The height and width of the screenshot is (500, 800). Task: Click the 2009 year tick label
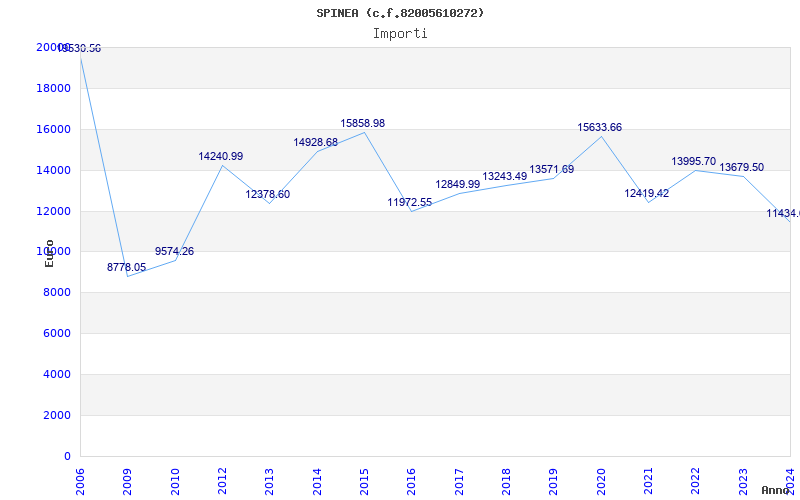click(x=127, y=481)
